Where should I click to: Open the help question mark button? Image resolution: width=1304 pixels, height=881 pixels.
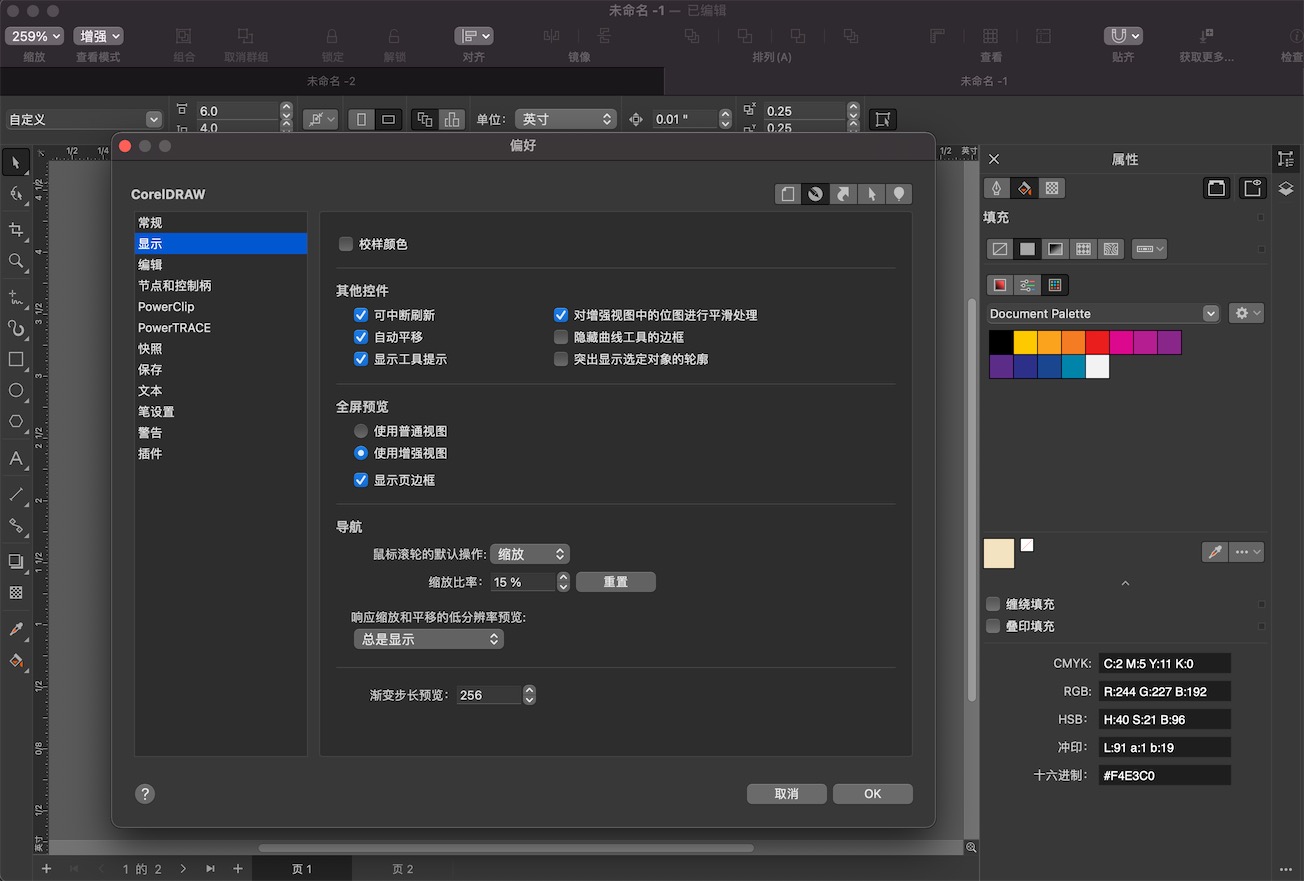[145, 794]
